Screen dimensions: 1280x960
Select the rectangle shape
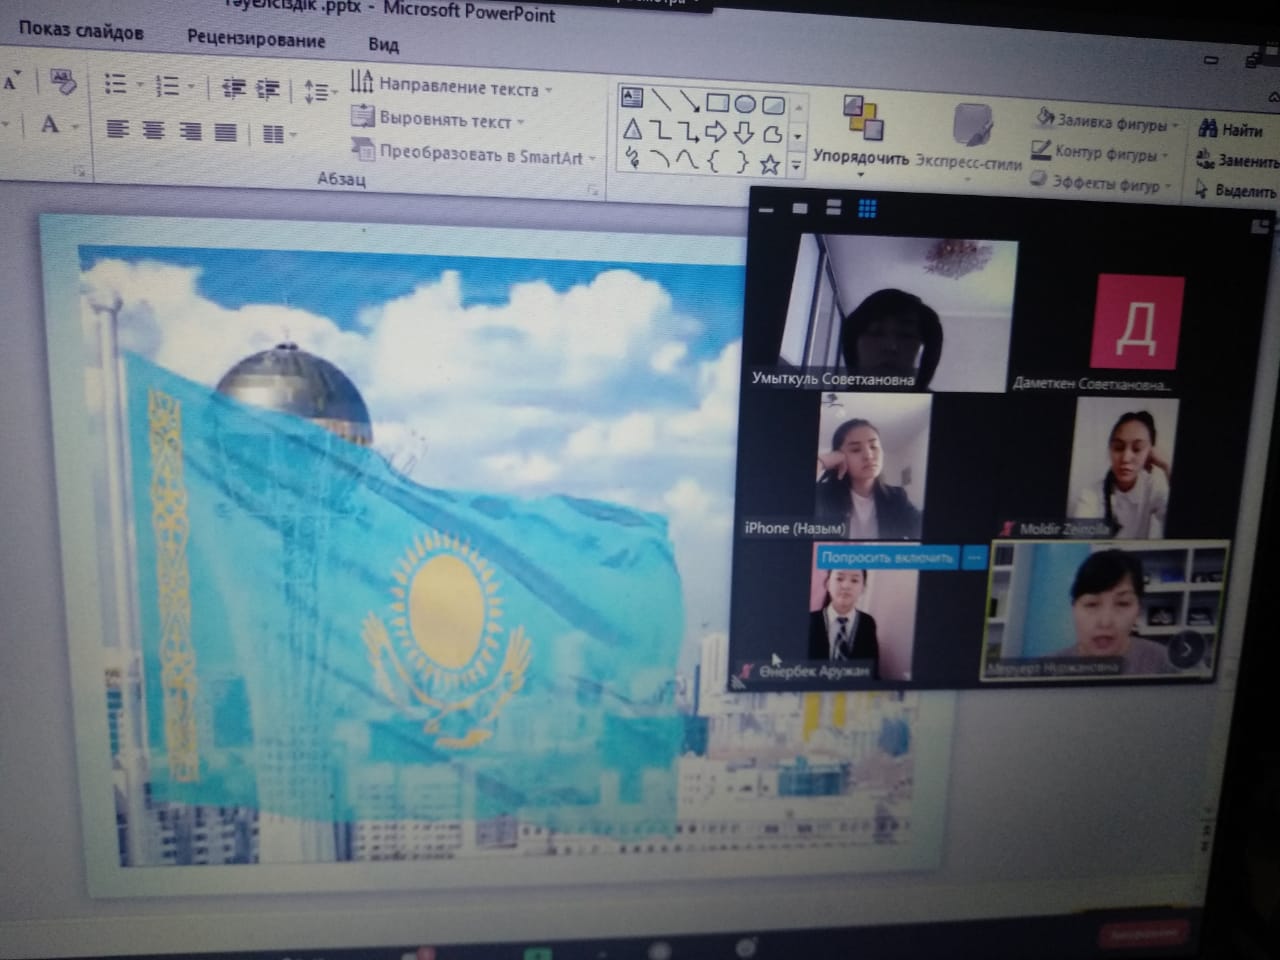click(x=717, y=102)
